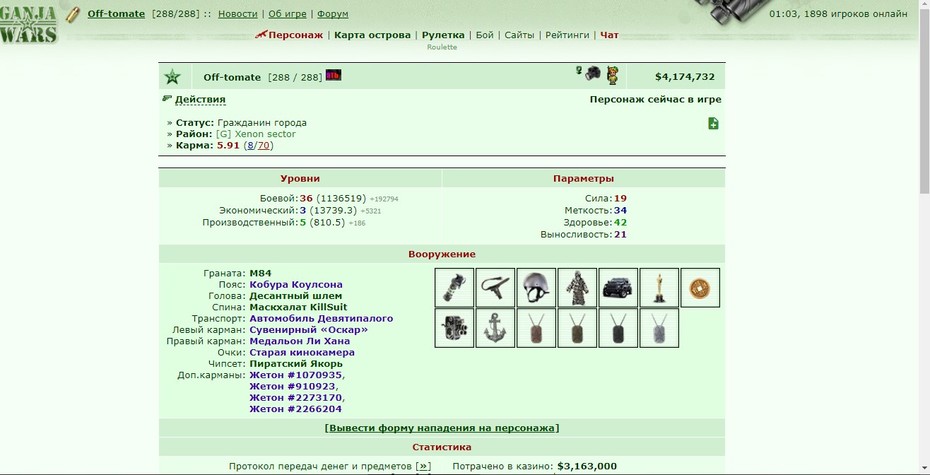Open the Сайты menu item
This screenshot has width=930, height=475.
click(x=519, y=35)
